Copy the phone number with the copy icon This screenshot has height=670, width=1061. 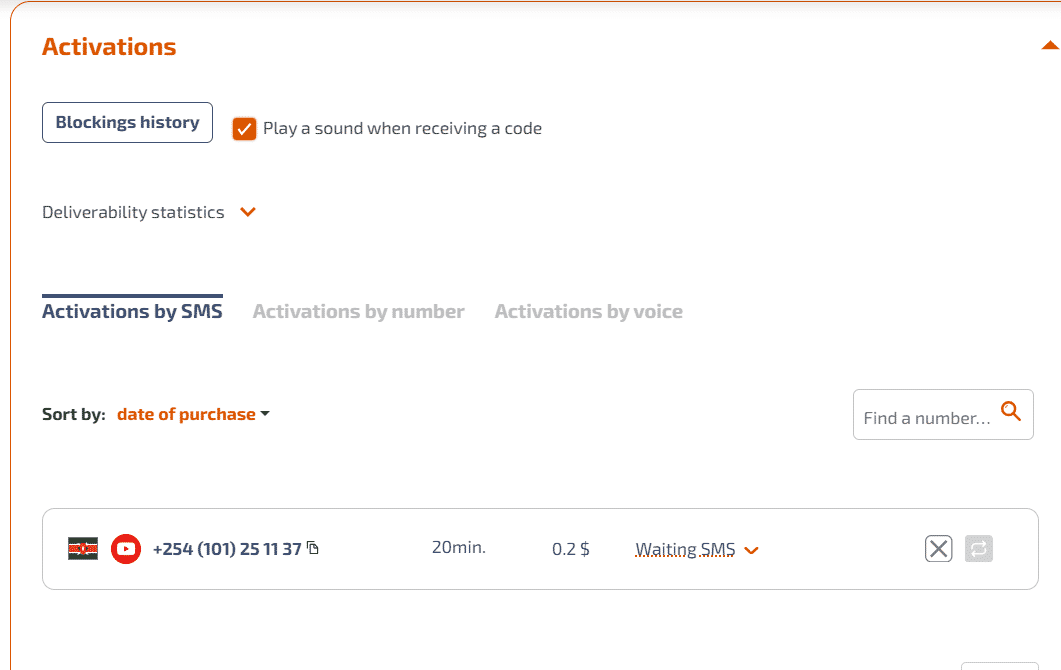click(313, 548)
